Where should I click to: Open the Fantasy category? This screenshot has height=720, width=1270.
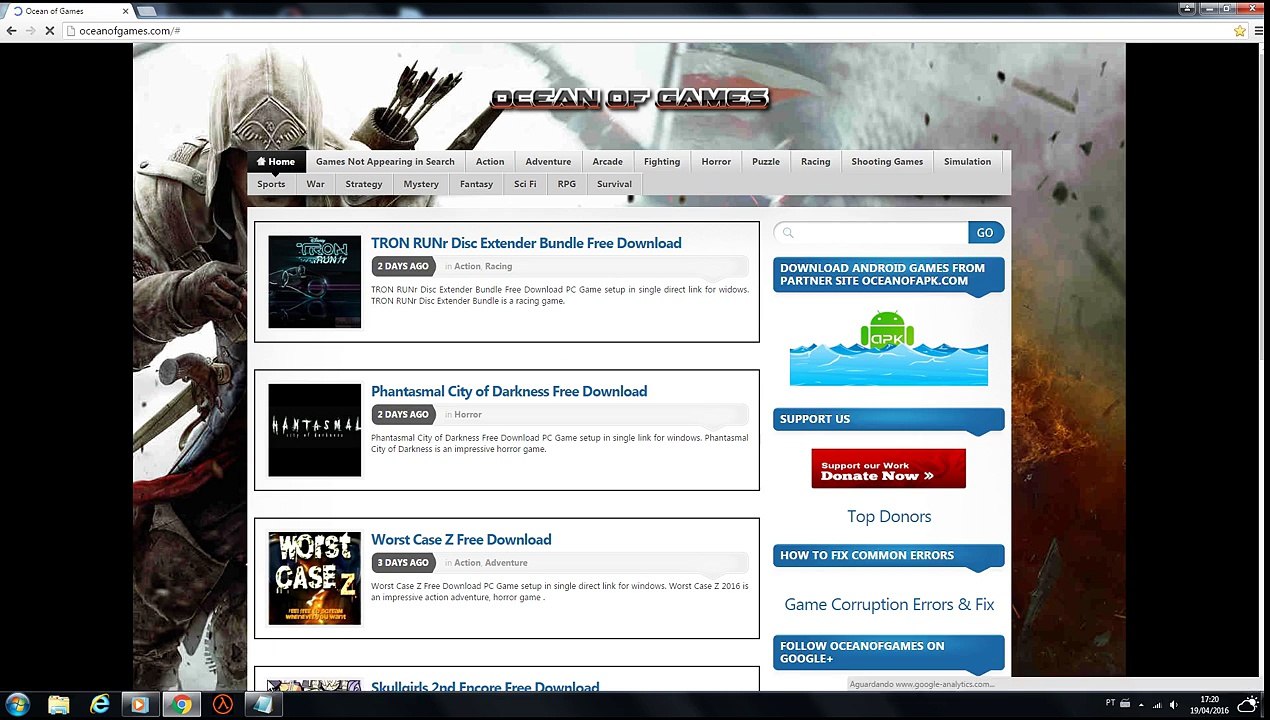[476, 184]
